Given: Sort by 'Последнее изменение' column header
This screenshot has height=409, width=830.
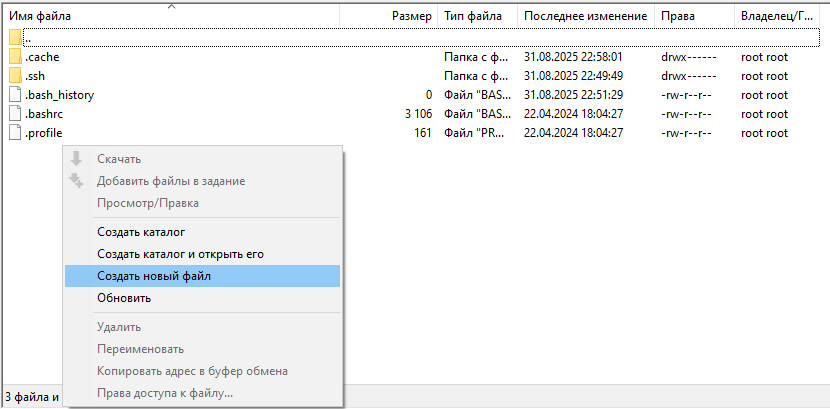Looking at the screenshot, I should (x=585, y=16).
